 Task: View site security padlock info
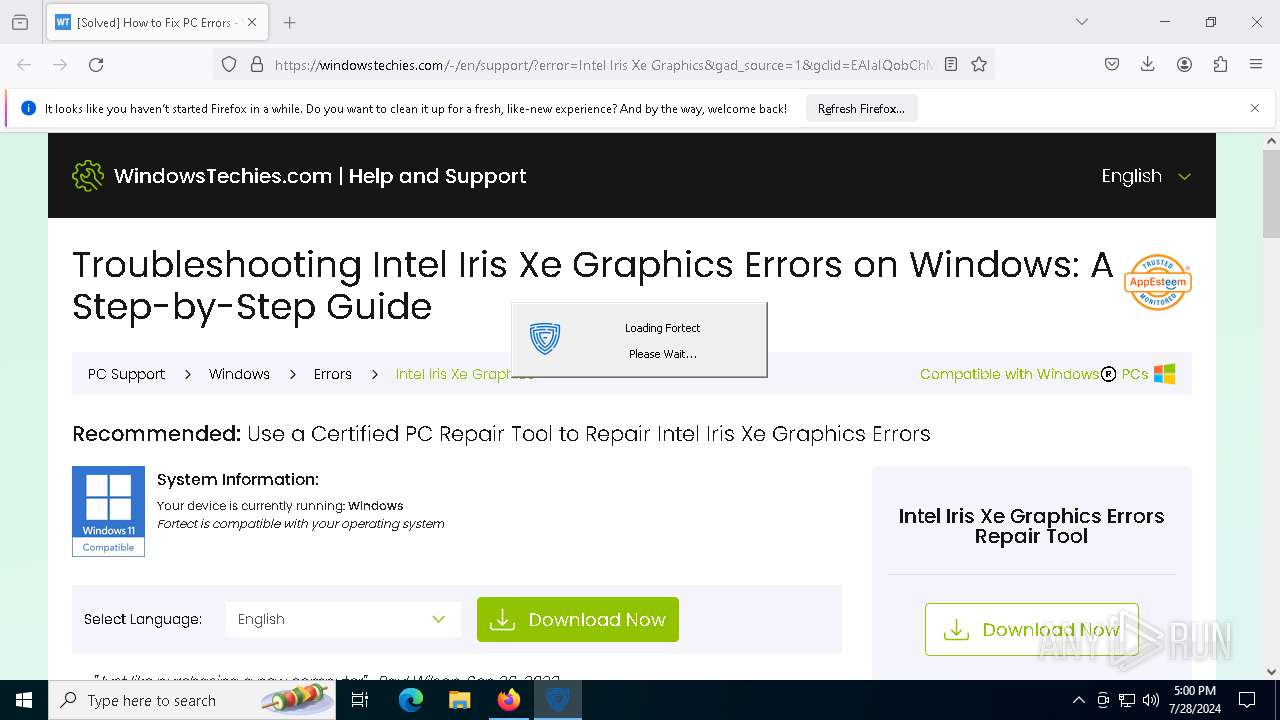coord(257,64)
